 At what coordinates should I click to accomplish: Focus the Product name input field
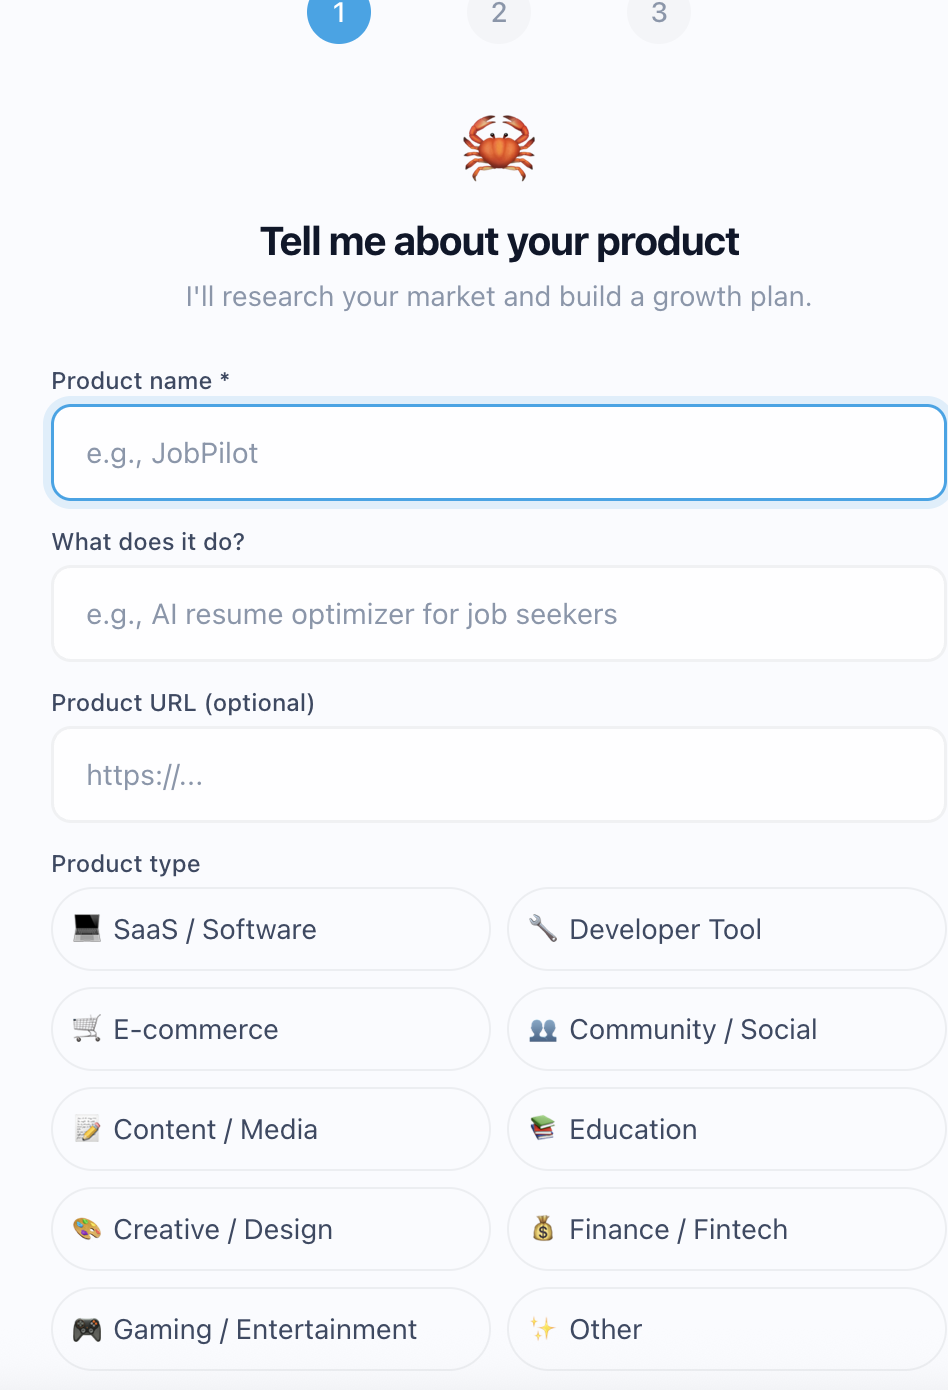(x=498, y=453)
